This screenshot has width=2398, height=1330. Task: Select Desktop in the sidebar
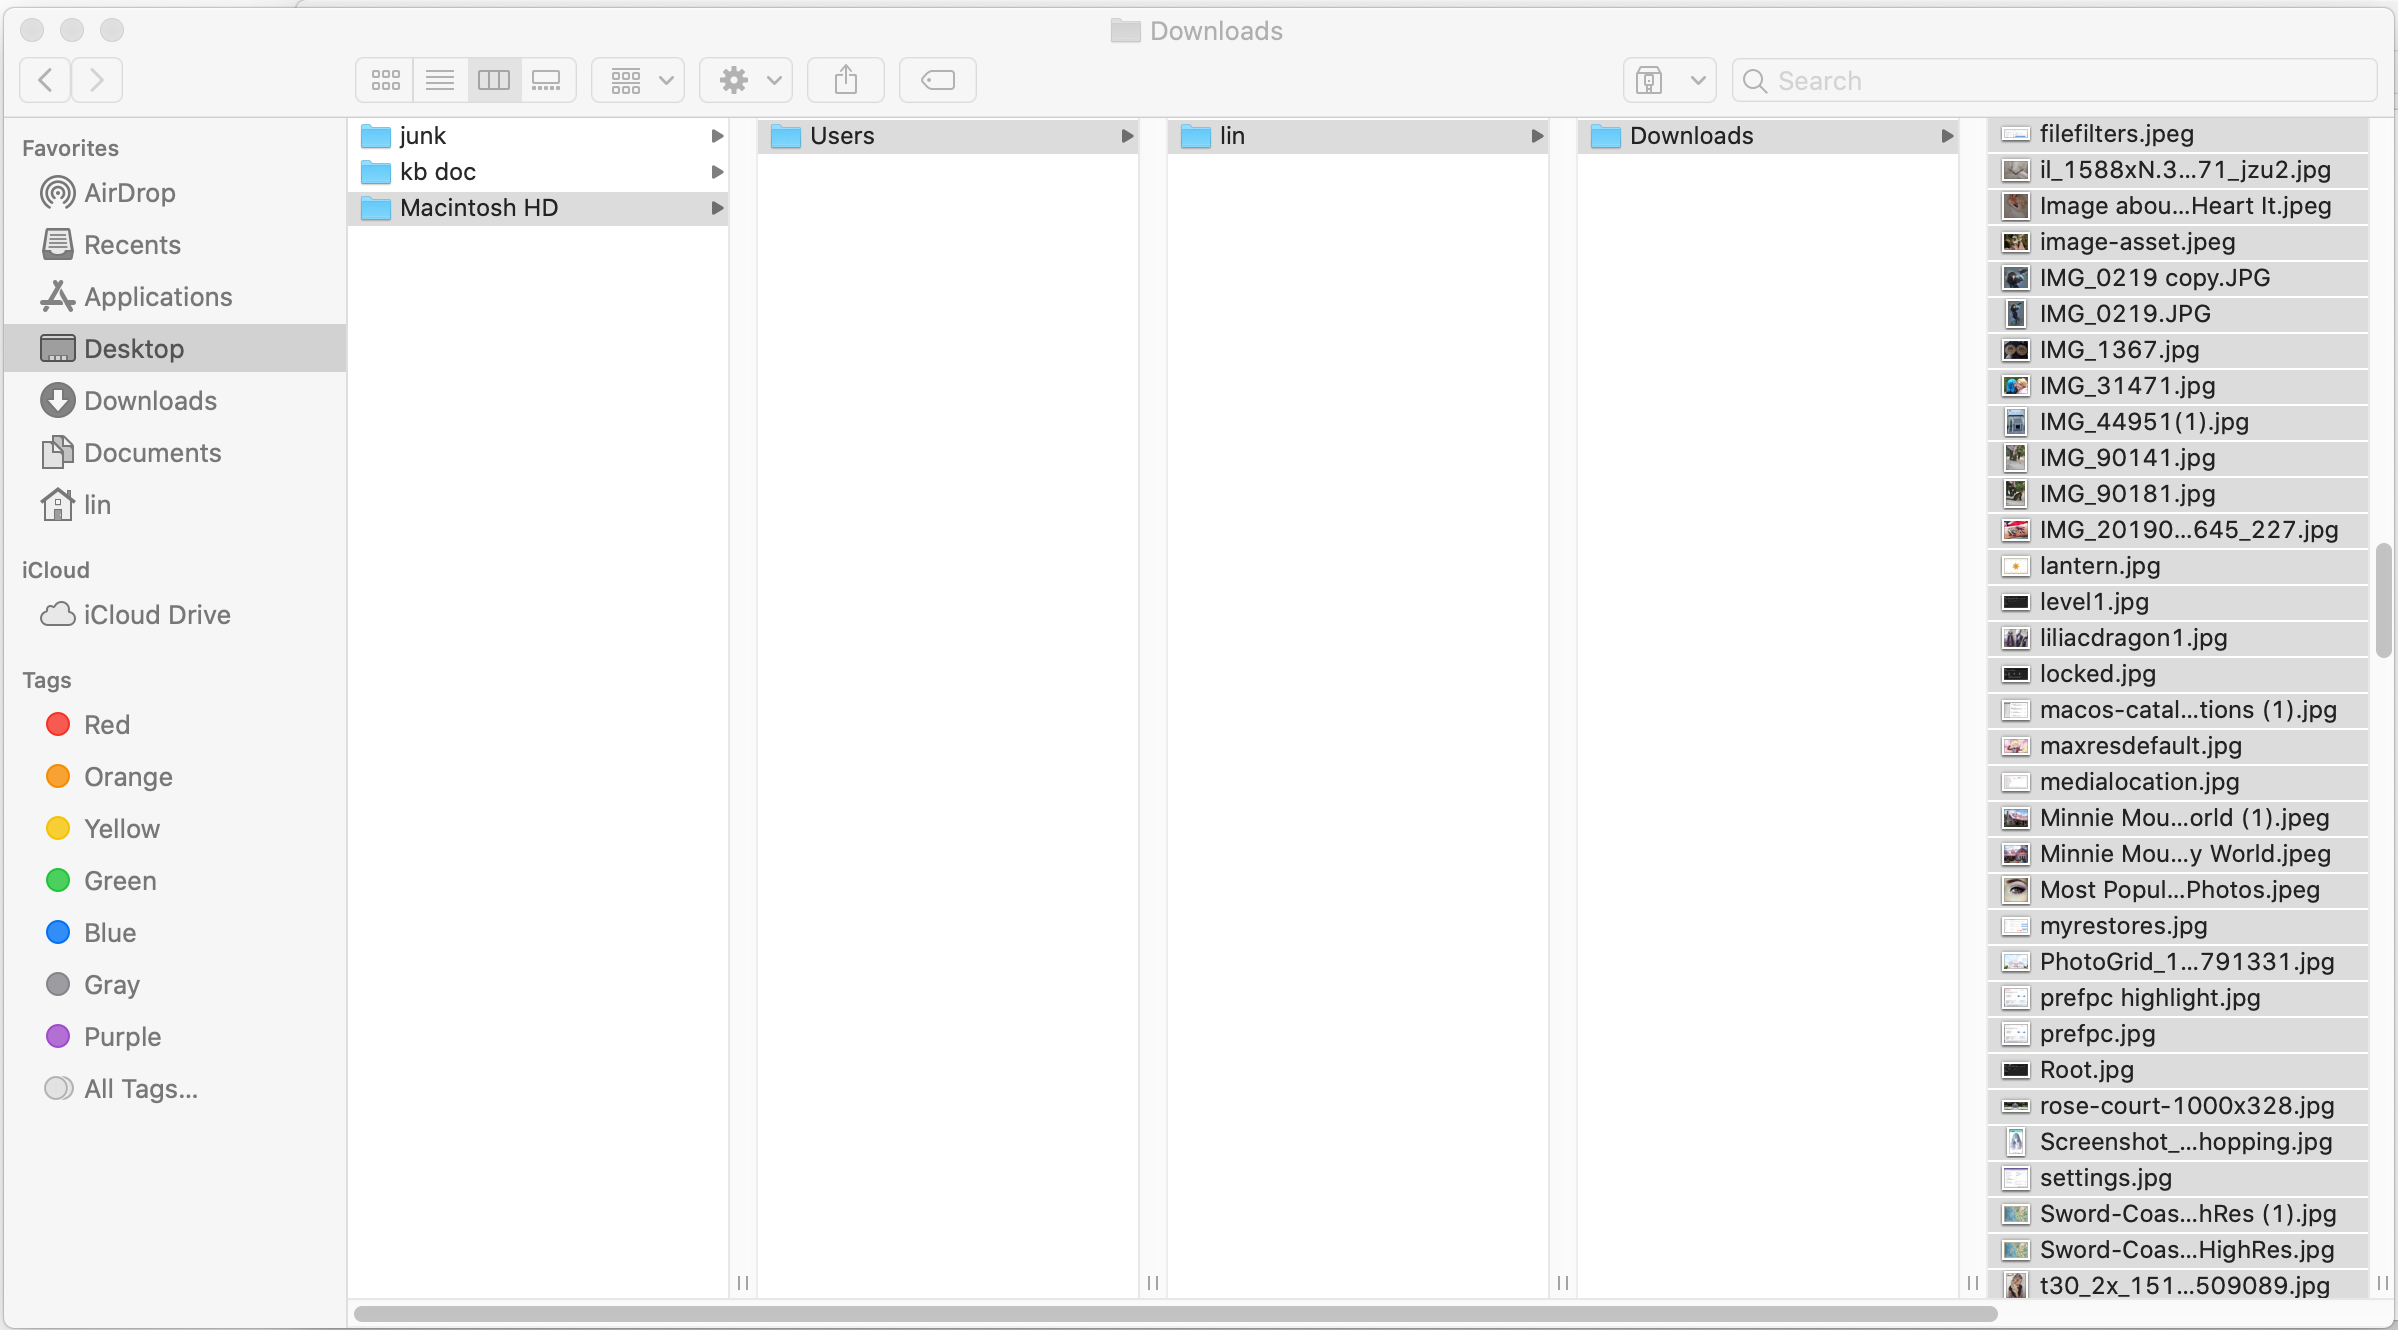[x=175, y=348]
